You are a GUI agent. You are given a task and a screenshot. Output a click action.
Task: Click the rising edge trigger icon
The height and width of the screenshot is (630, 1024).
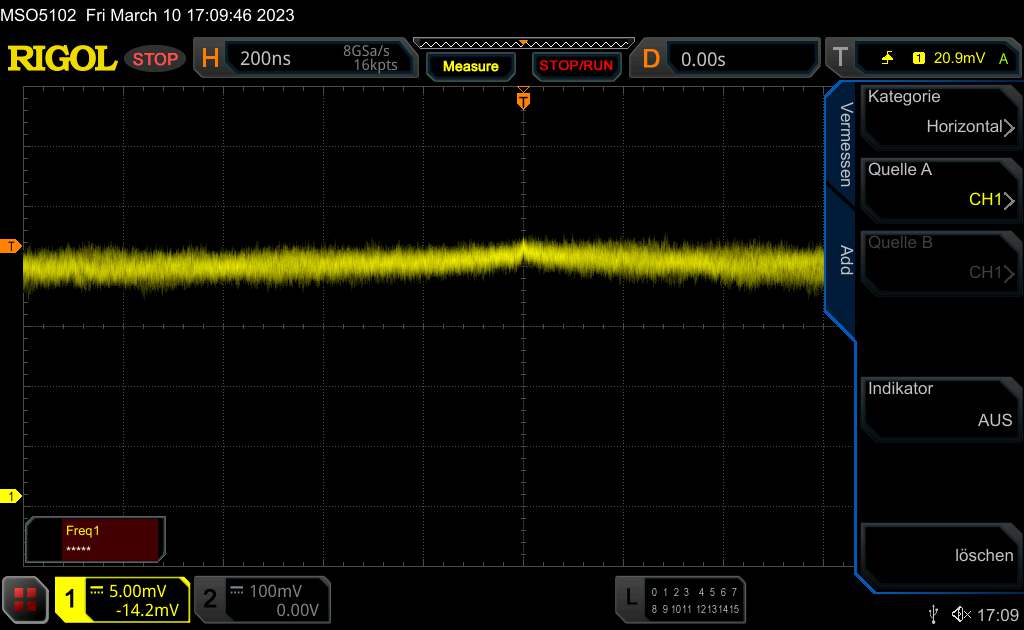[x=887, y=58]
